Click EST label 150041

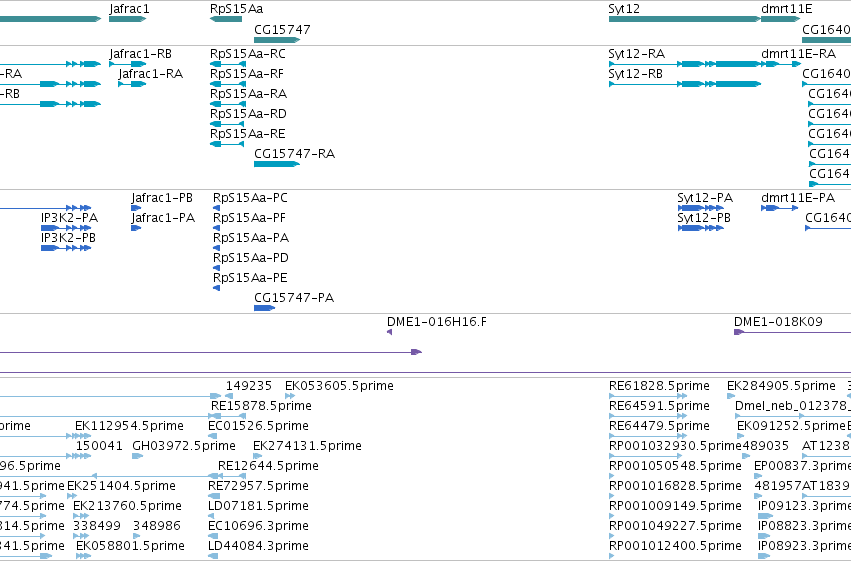coord(99,447)
